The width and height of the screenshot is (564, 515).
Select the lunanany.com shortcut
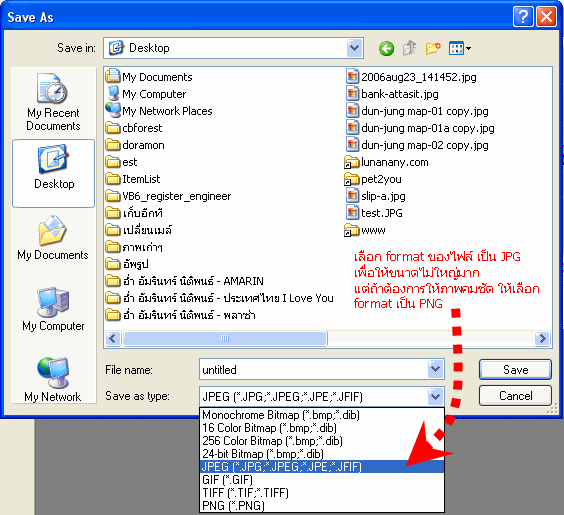click(x=387, y=162)
